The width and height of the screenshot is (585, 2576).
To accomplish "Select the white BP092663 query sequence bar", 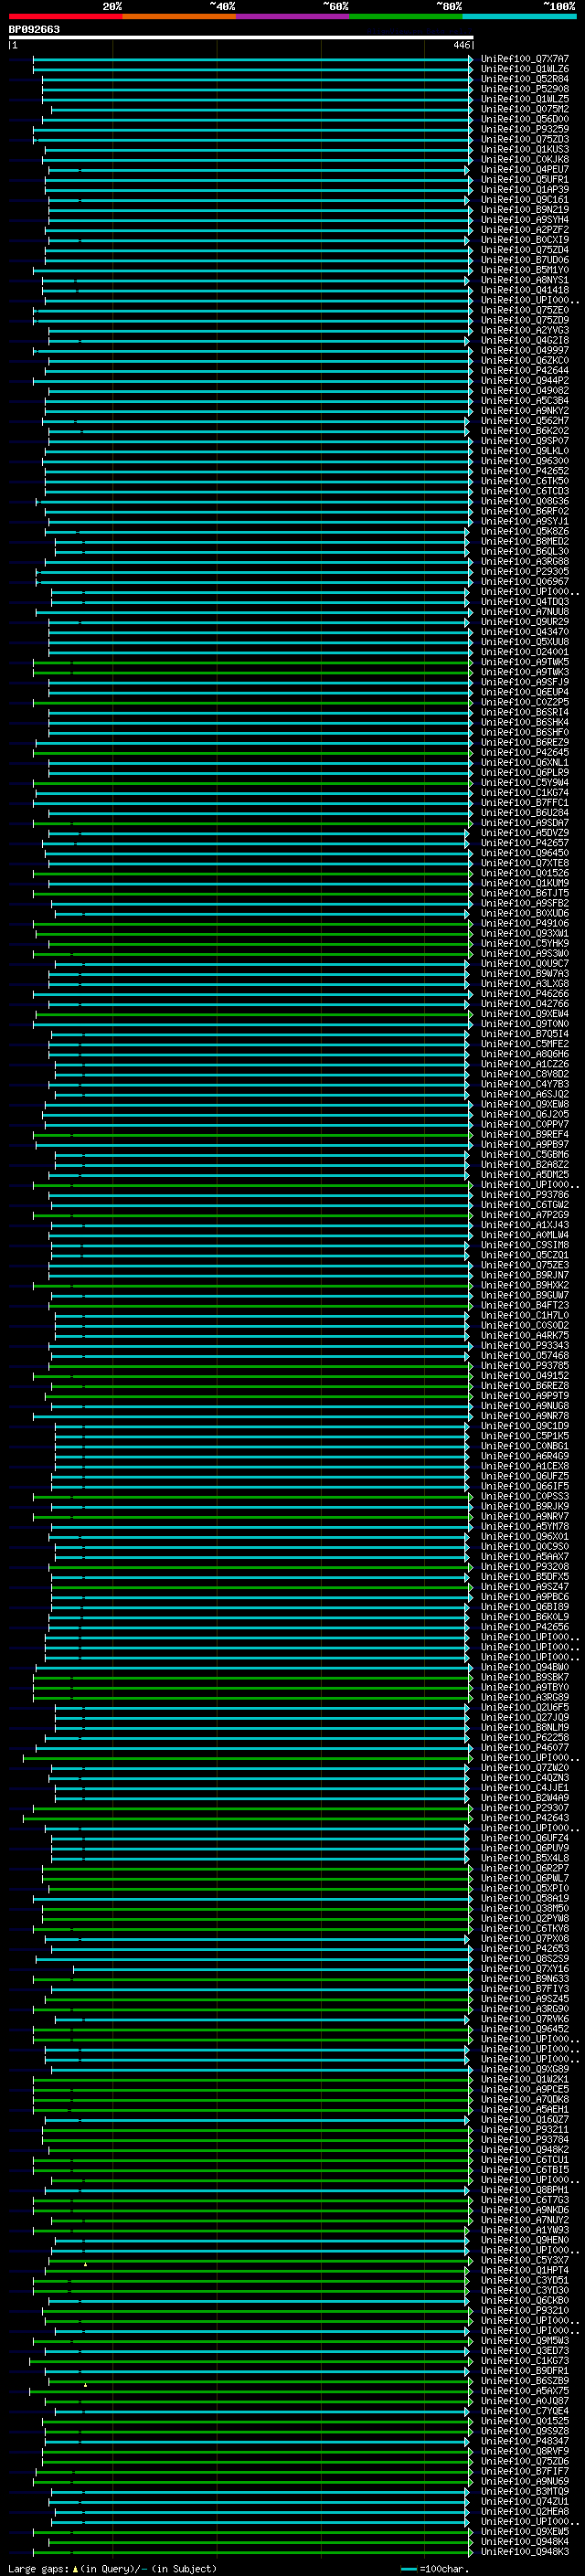I will pos(241,37).
